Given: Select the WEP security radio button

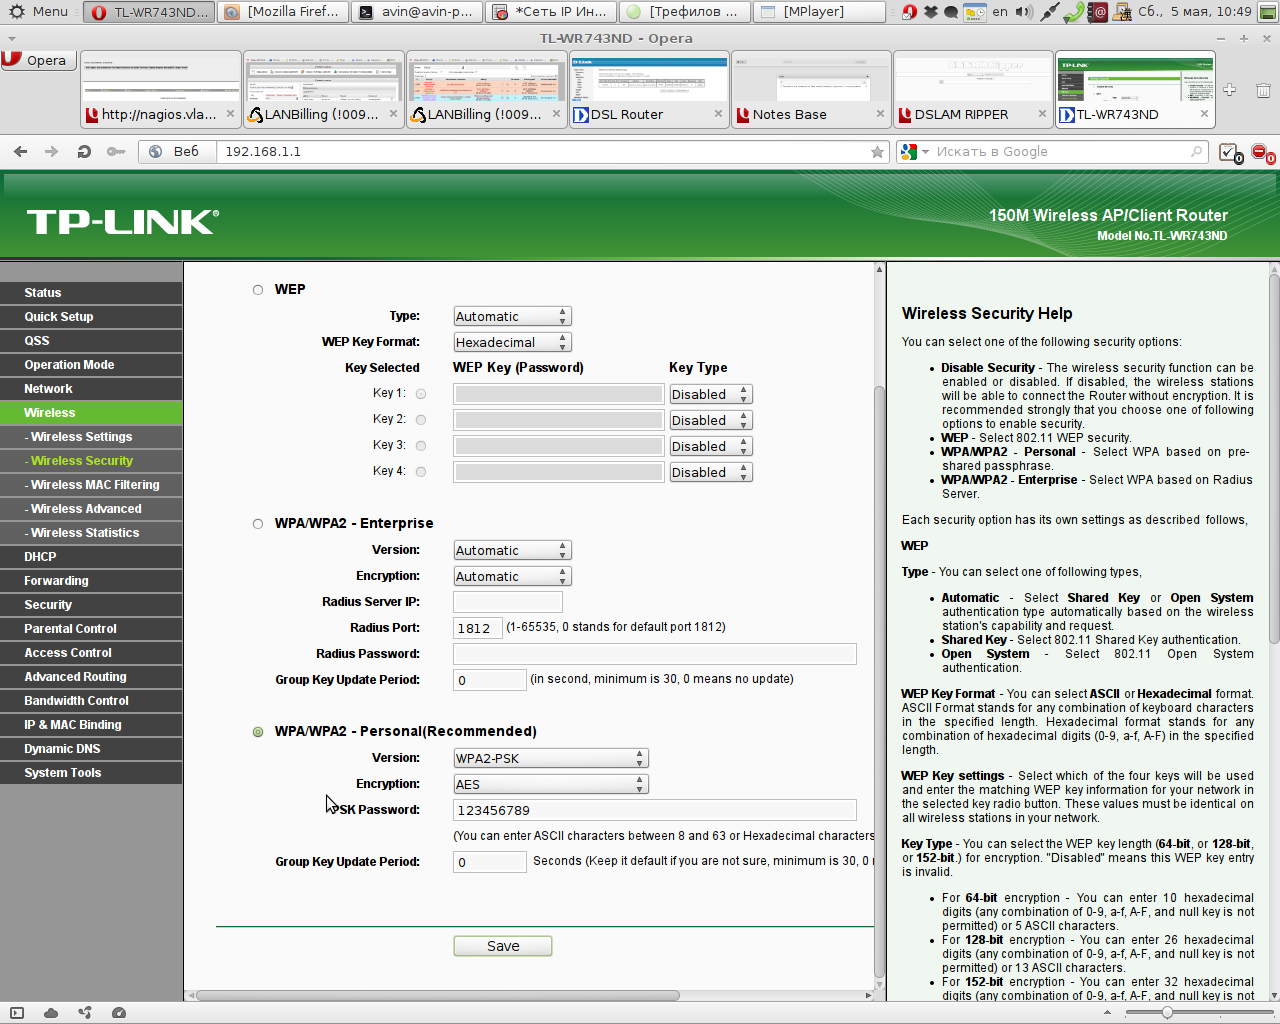Looking at the screenshot, I should click(258, 290).
